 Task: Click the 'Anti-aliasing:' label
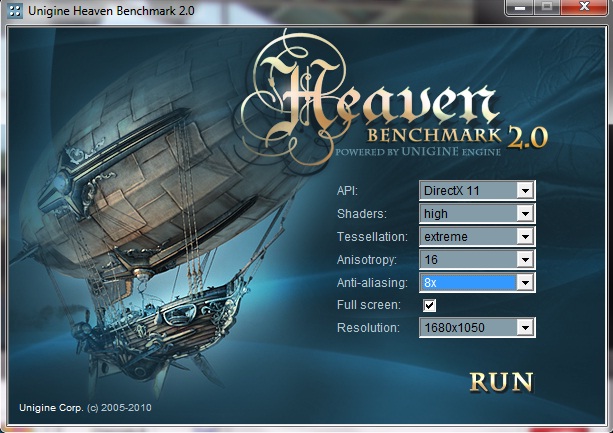[372, 283]
